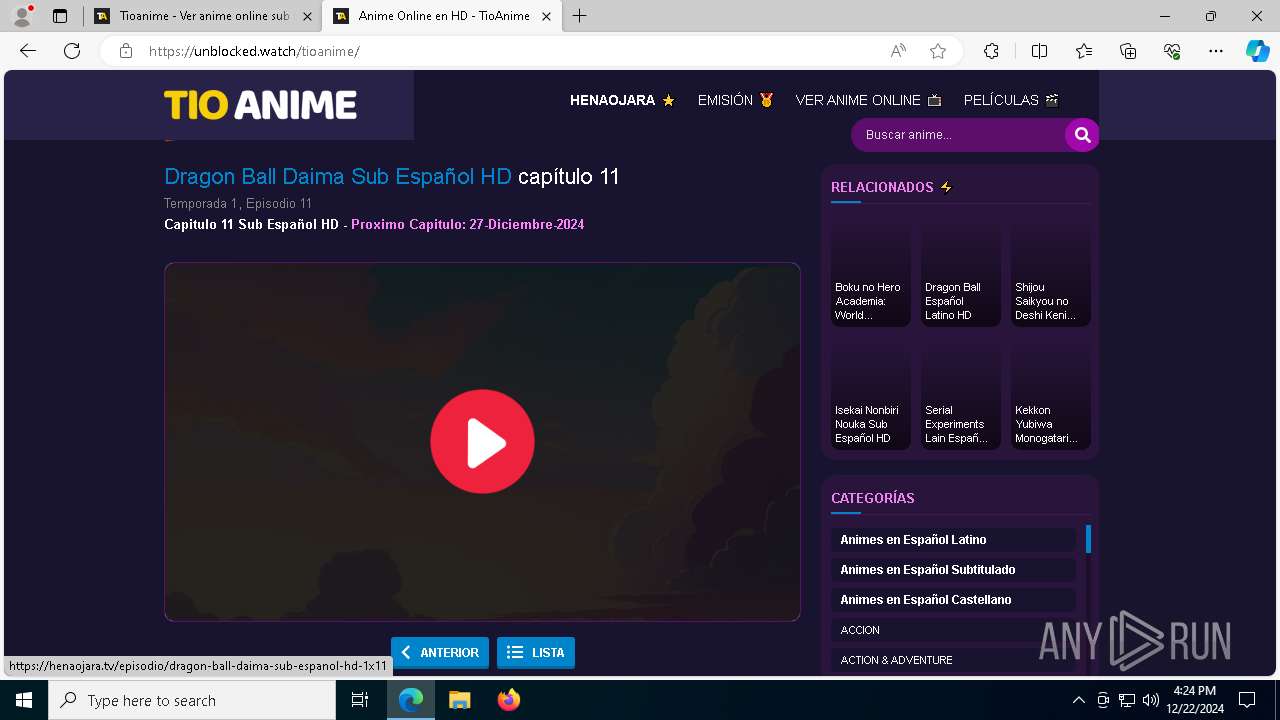Click the categories list scrollbar

tap(1088, 540)
